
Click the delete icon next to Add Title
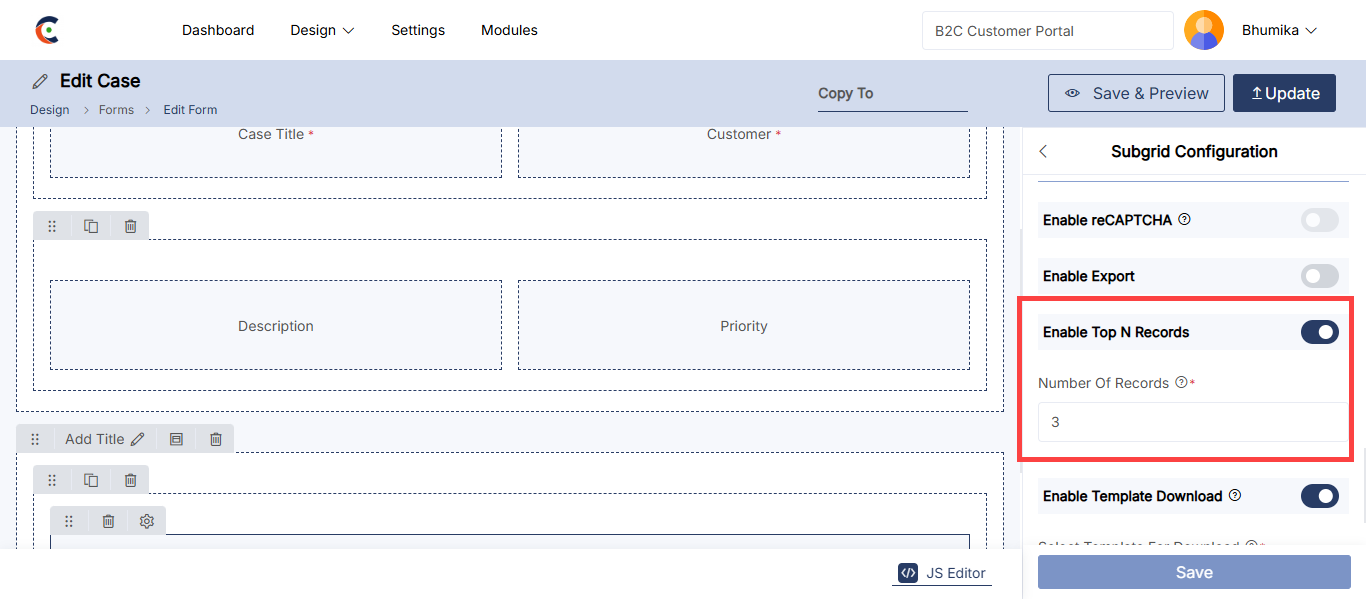(216, 439)
